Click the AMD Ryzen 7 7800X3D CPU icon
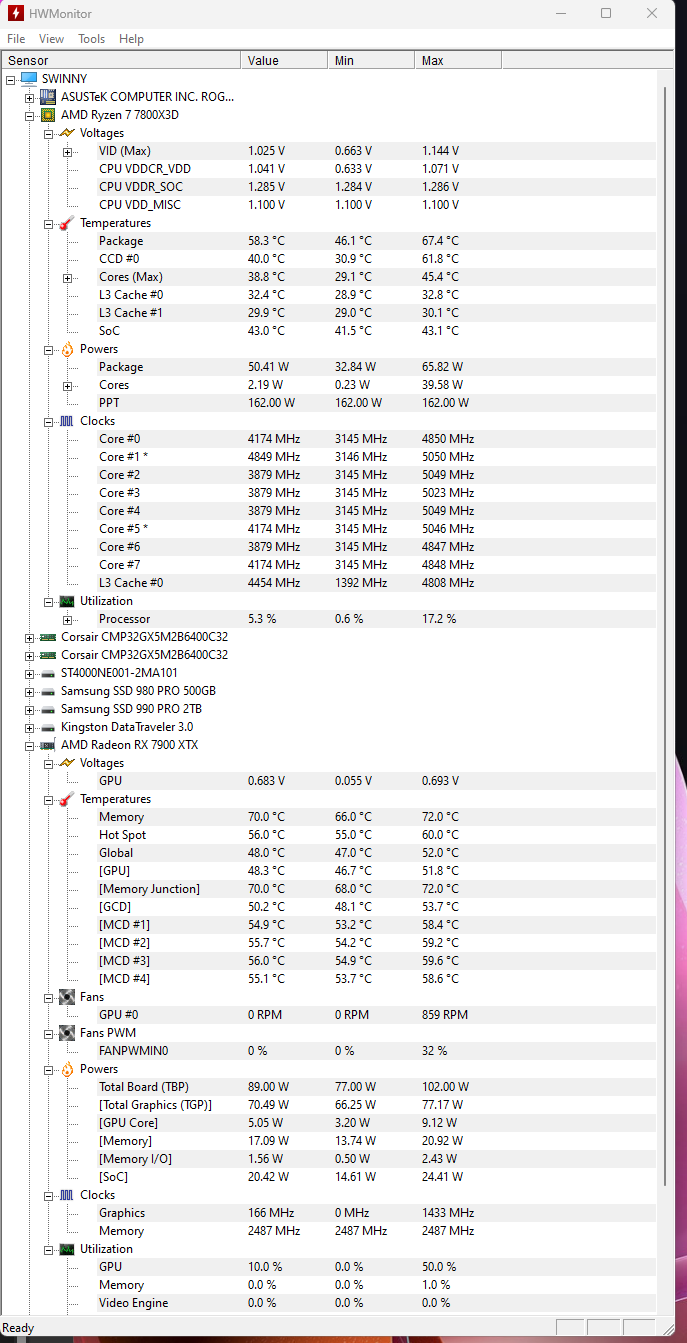 click(48, 115)
